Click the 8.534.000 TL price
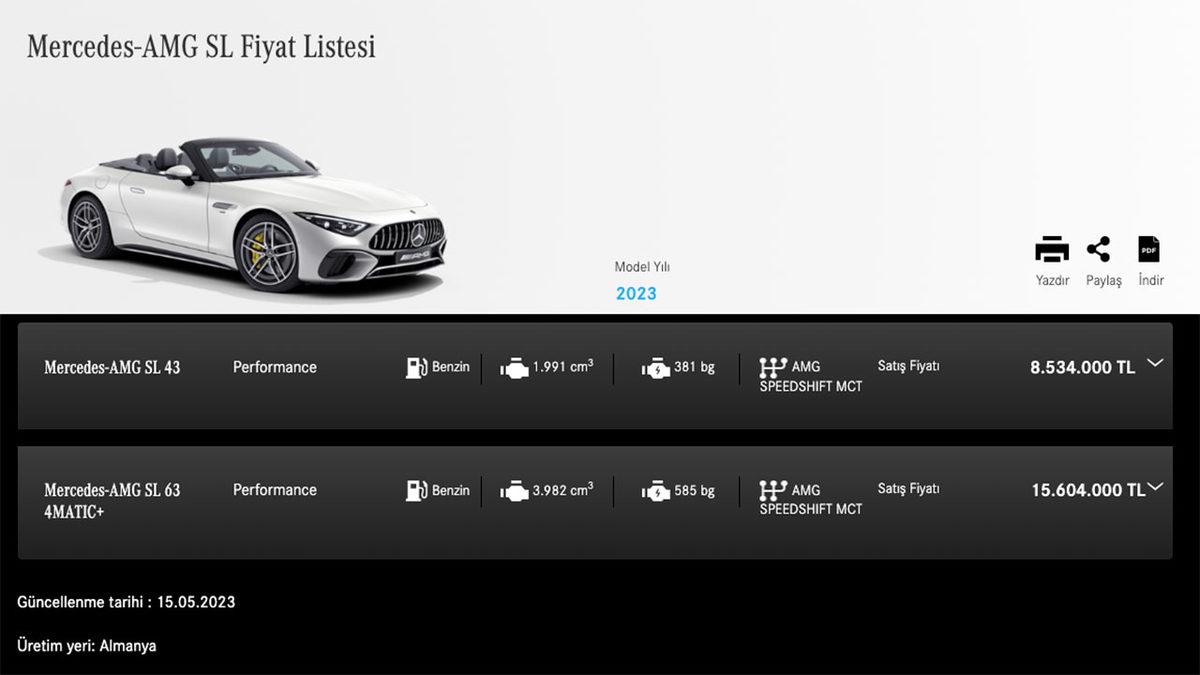1200x675 pixels. point(1084,367)
